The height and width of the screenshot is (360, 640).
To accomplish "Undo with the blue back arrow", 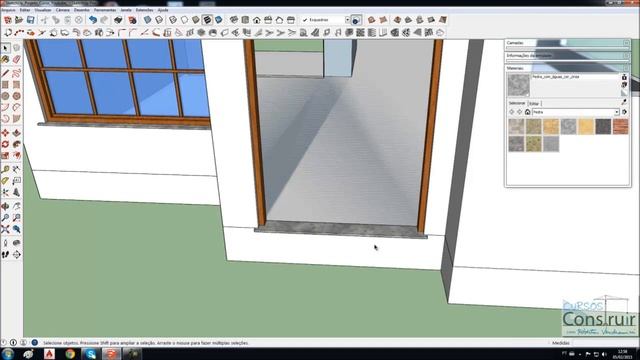I will (93, 20).
